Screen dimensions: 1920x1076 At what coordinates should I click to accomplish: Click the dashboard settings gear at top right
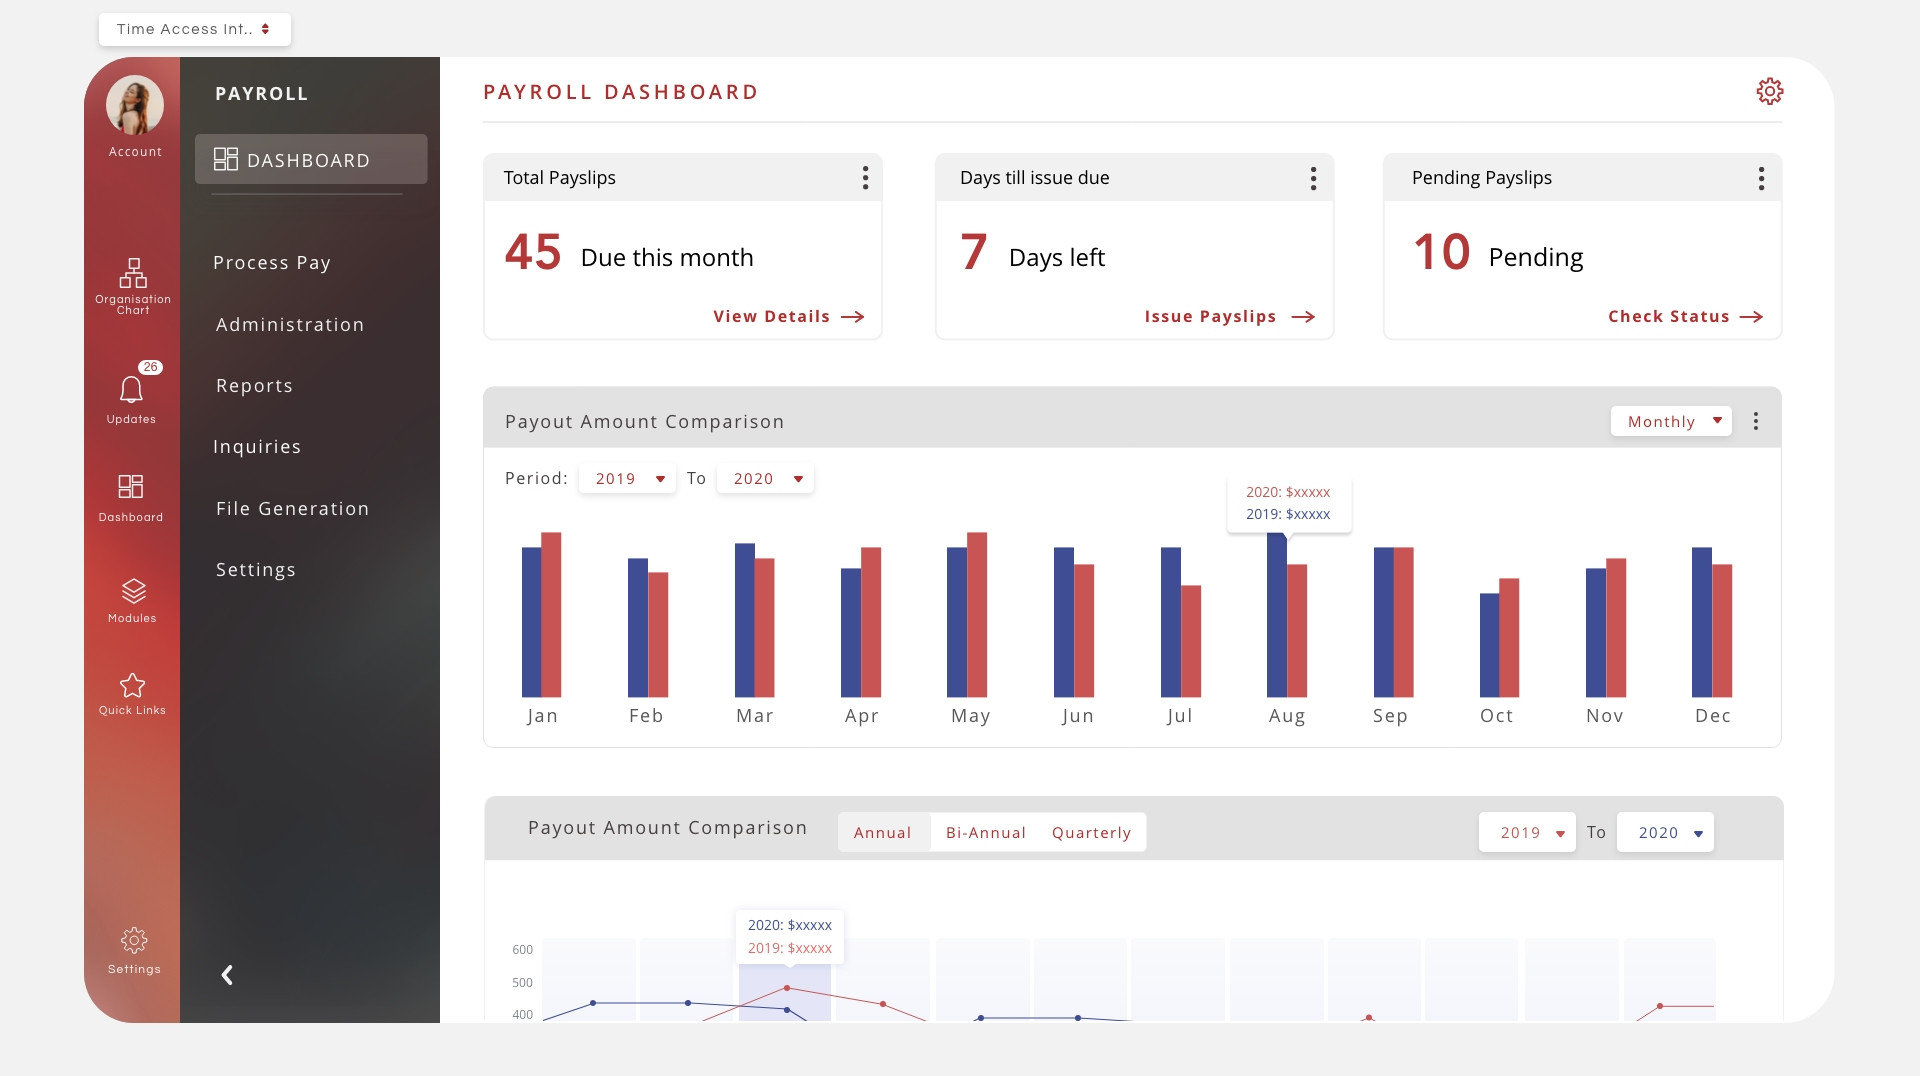(x=1770, y=91)
